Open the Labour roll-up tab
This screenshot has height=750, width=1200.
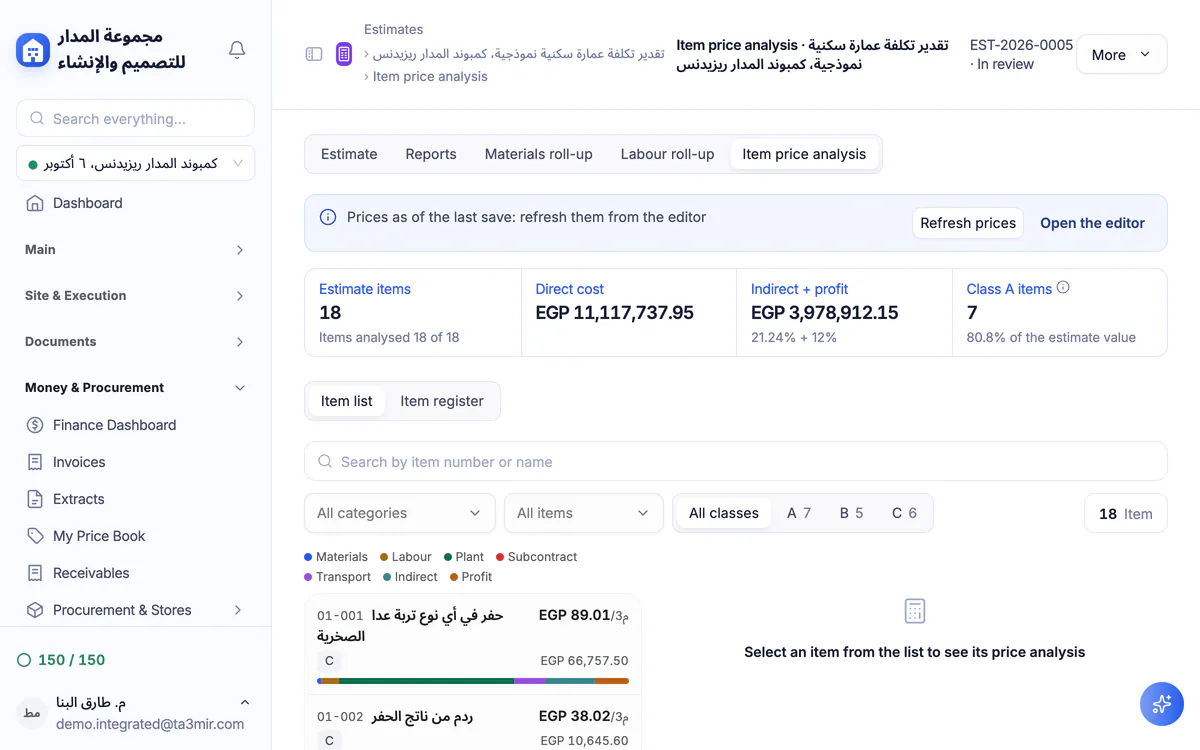pyautogui.click(x=668, y=154)
